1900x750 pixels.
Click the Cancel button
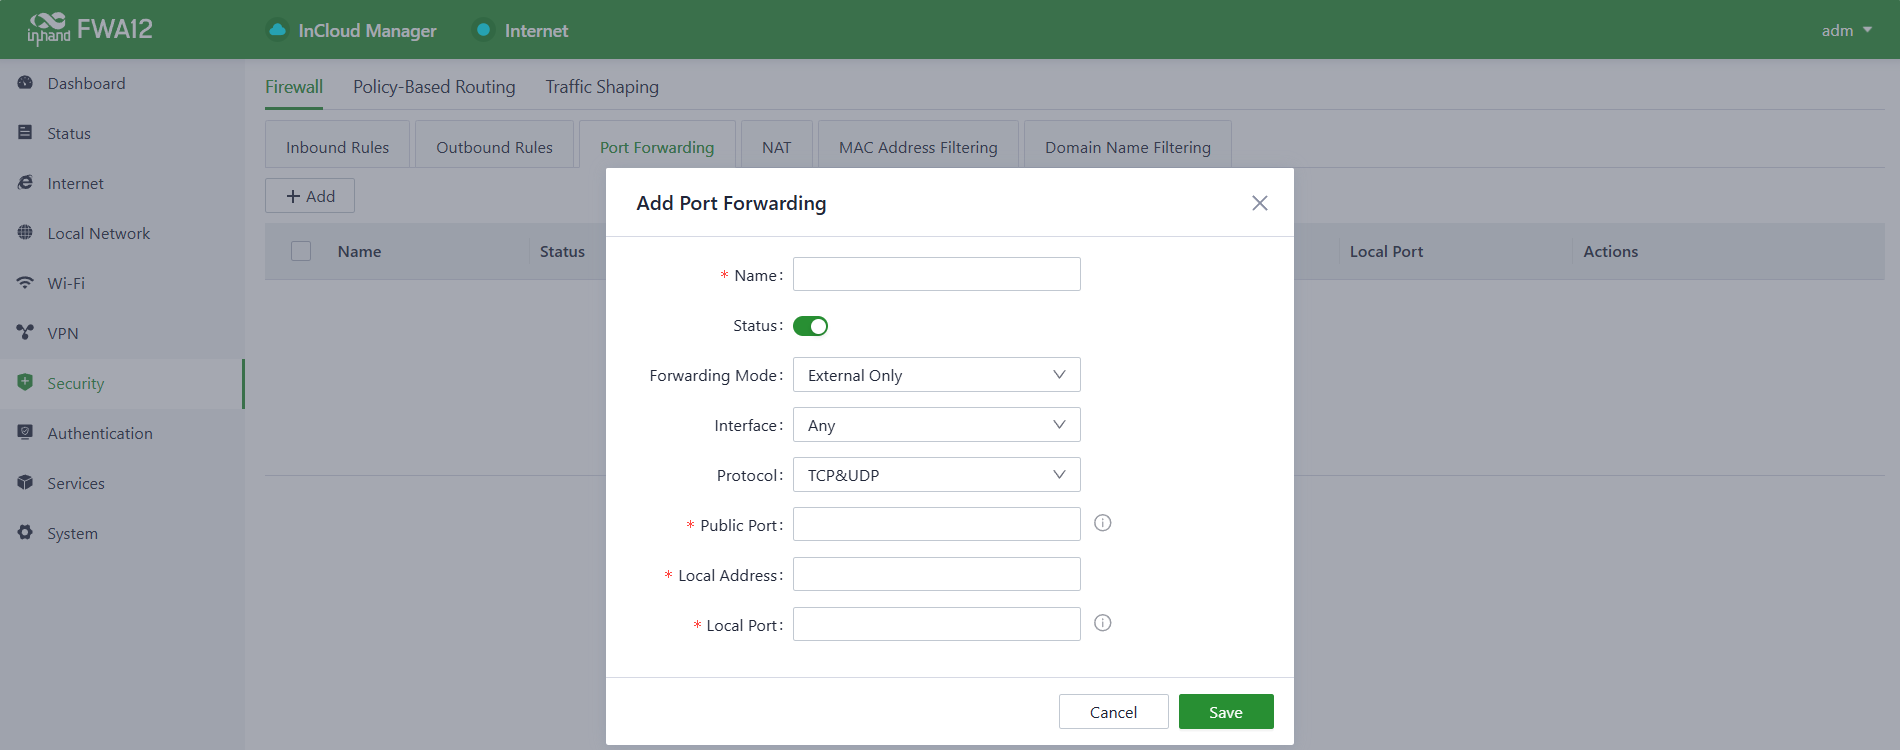[1113, 712]
